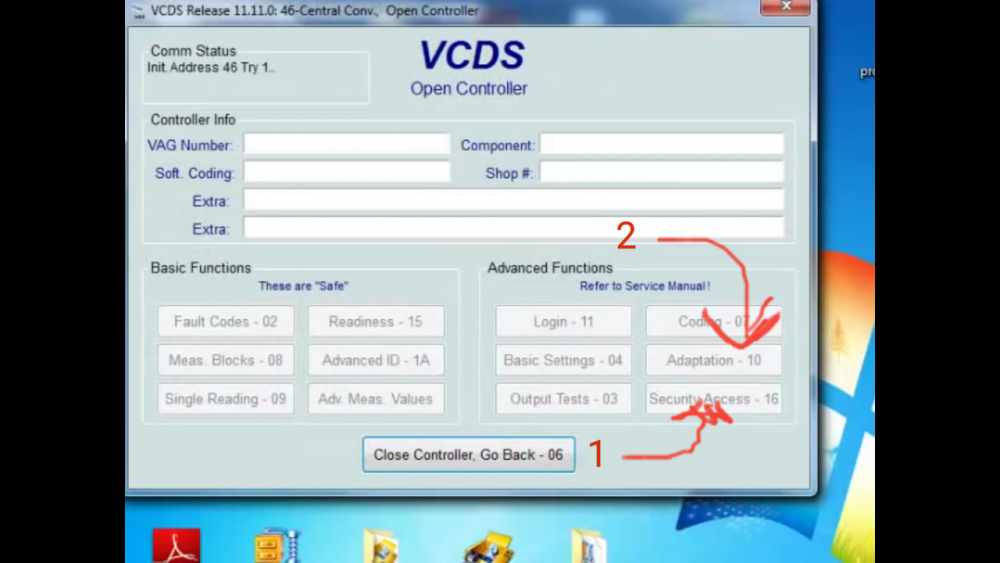Open the Coding - 07 function
1000x563 pixels.
click(714, 321)
